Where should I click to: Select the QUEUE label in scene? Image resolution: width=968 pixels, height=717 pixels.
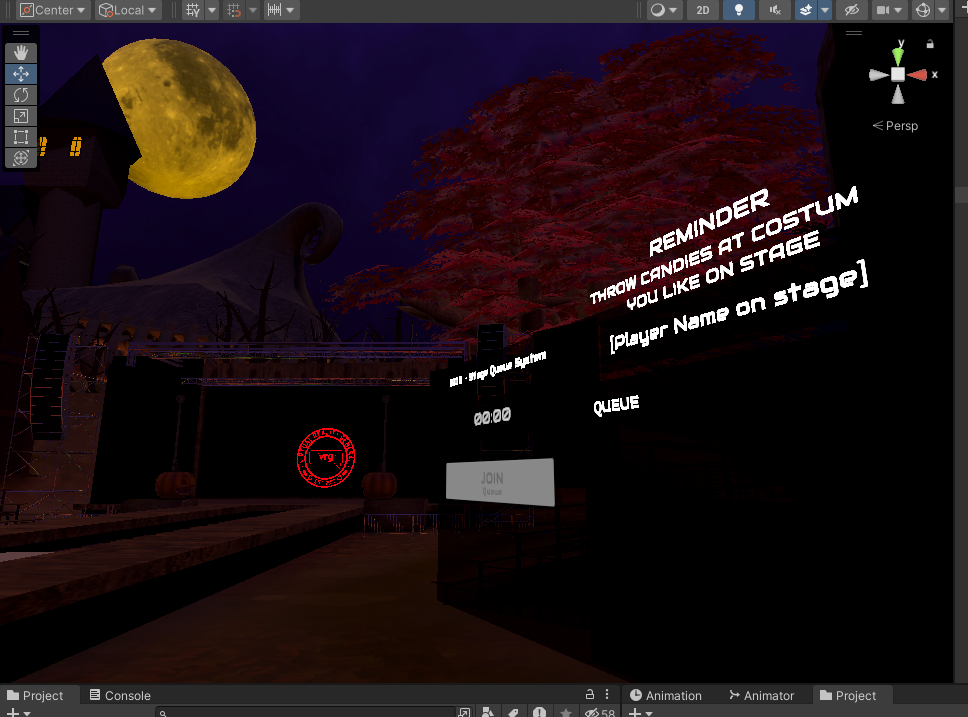[x=616, y=405]
